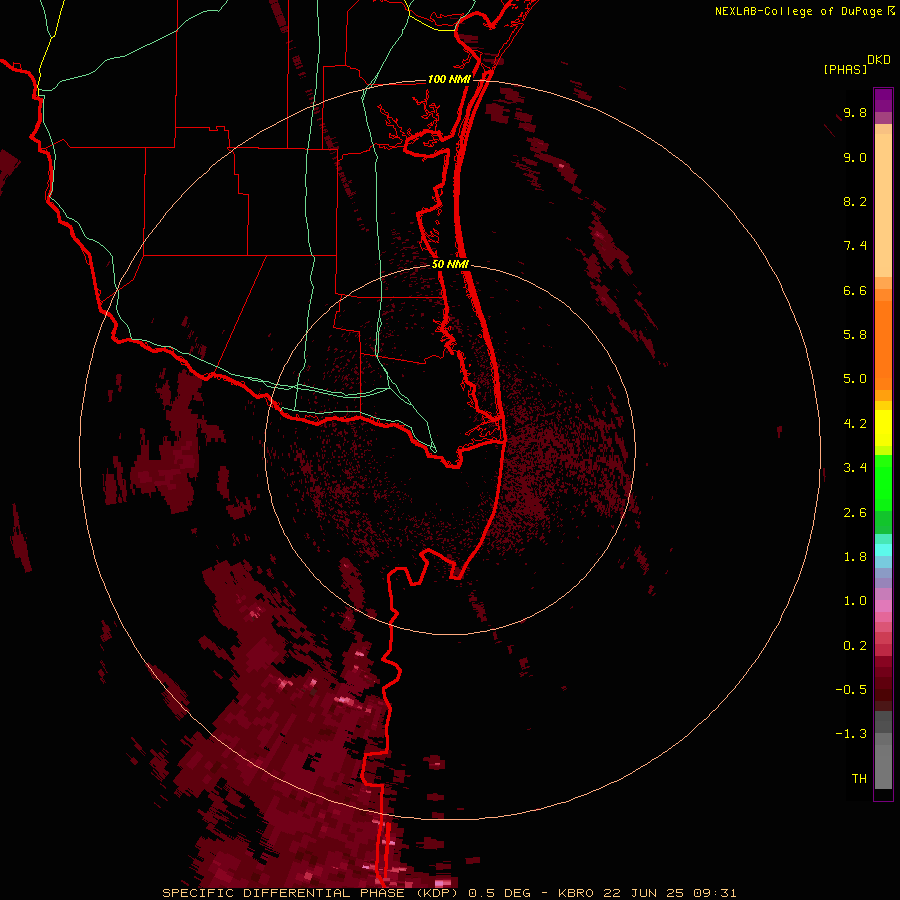
Task: Click the [PHAS] units label
Action: coord(845,70)
